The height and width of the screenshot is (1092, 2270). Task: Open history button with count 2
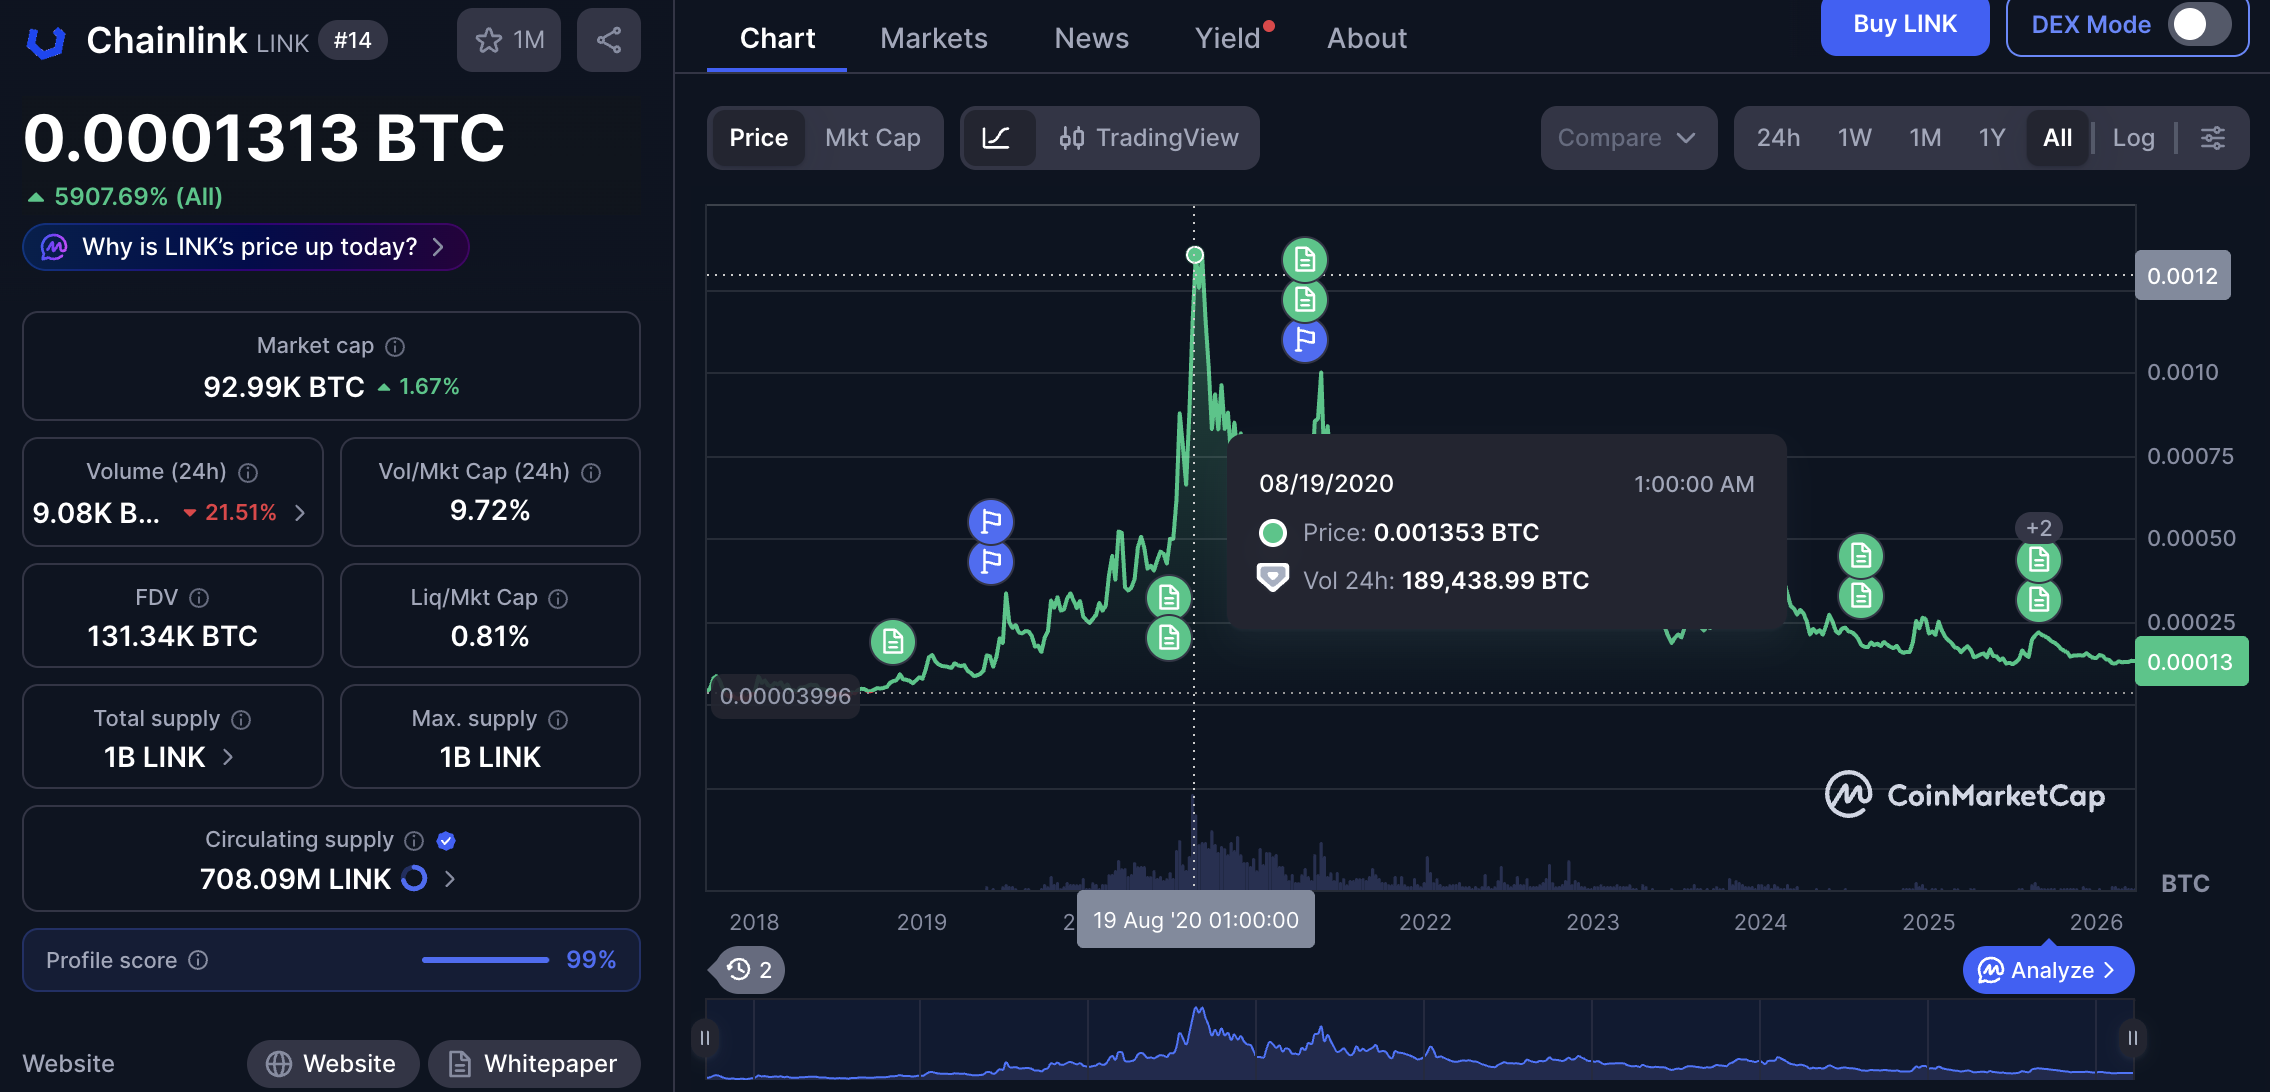click(749, 970)
